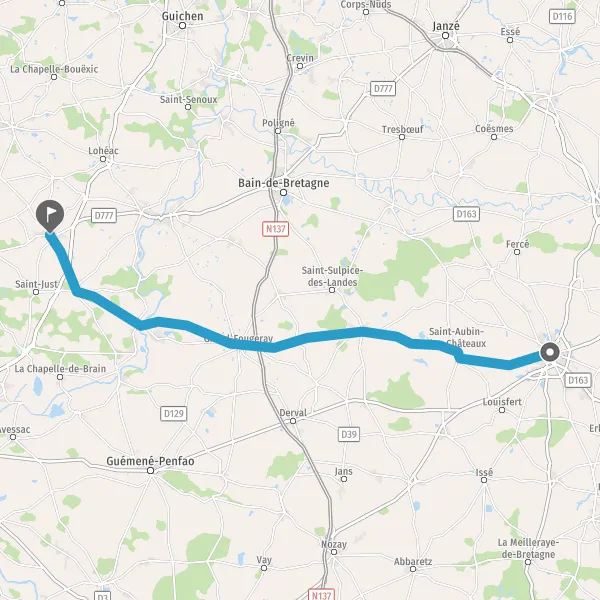The width and height of the screenshot is (600, 600).
Task: Select the Bain-de-Bretagne town label
Action: [284, 183]
